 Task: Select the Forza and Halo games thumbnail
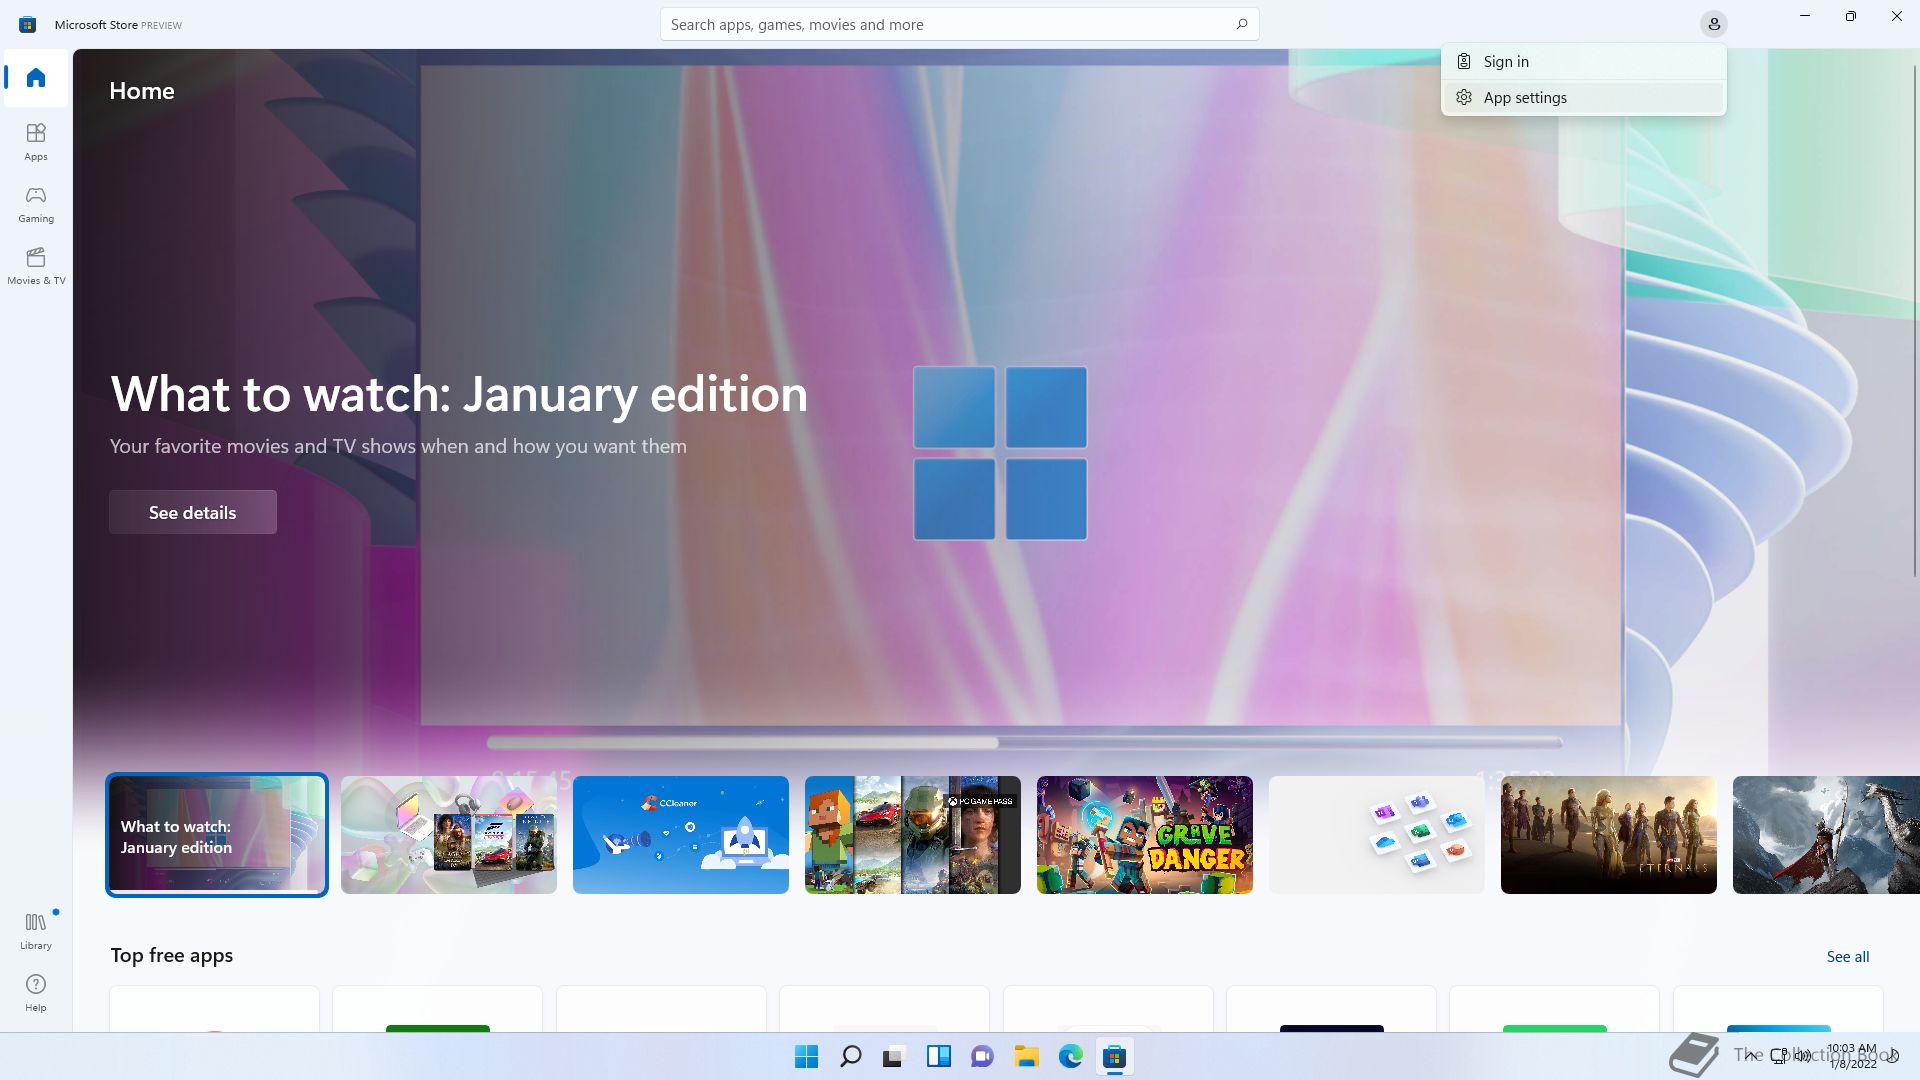click(449, 835)
